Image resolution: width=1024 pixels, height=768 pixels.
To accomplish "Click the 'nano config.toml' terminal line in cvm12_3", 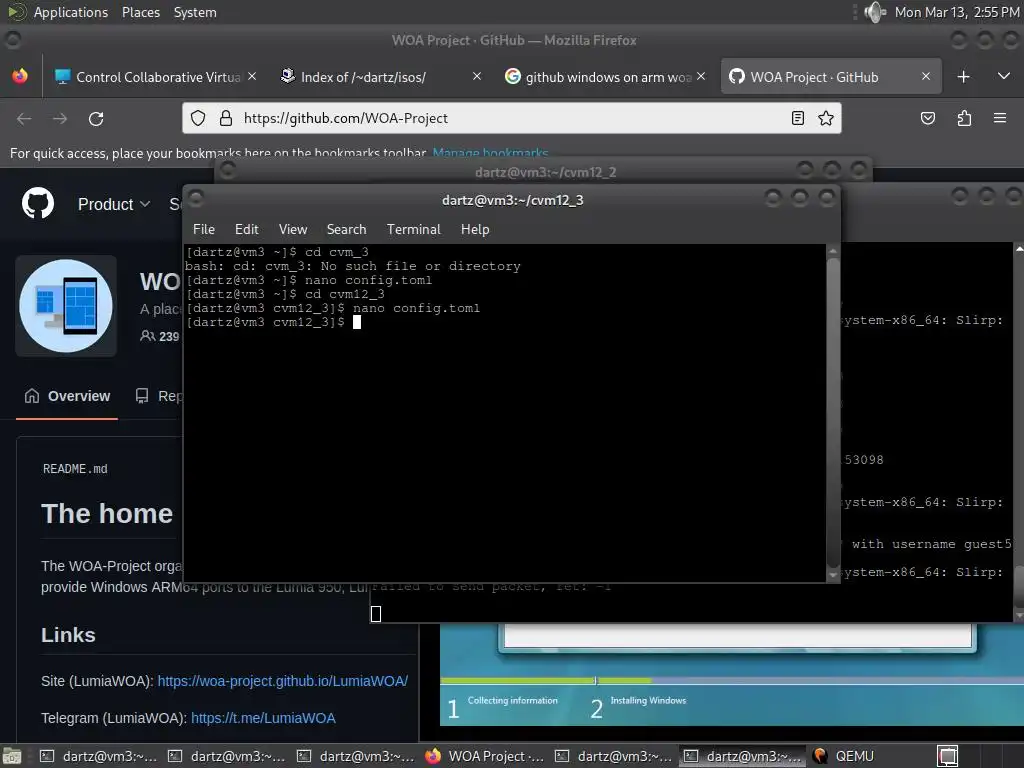I will pos(333,308).
